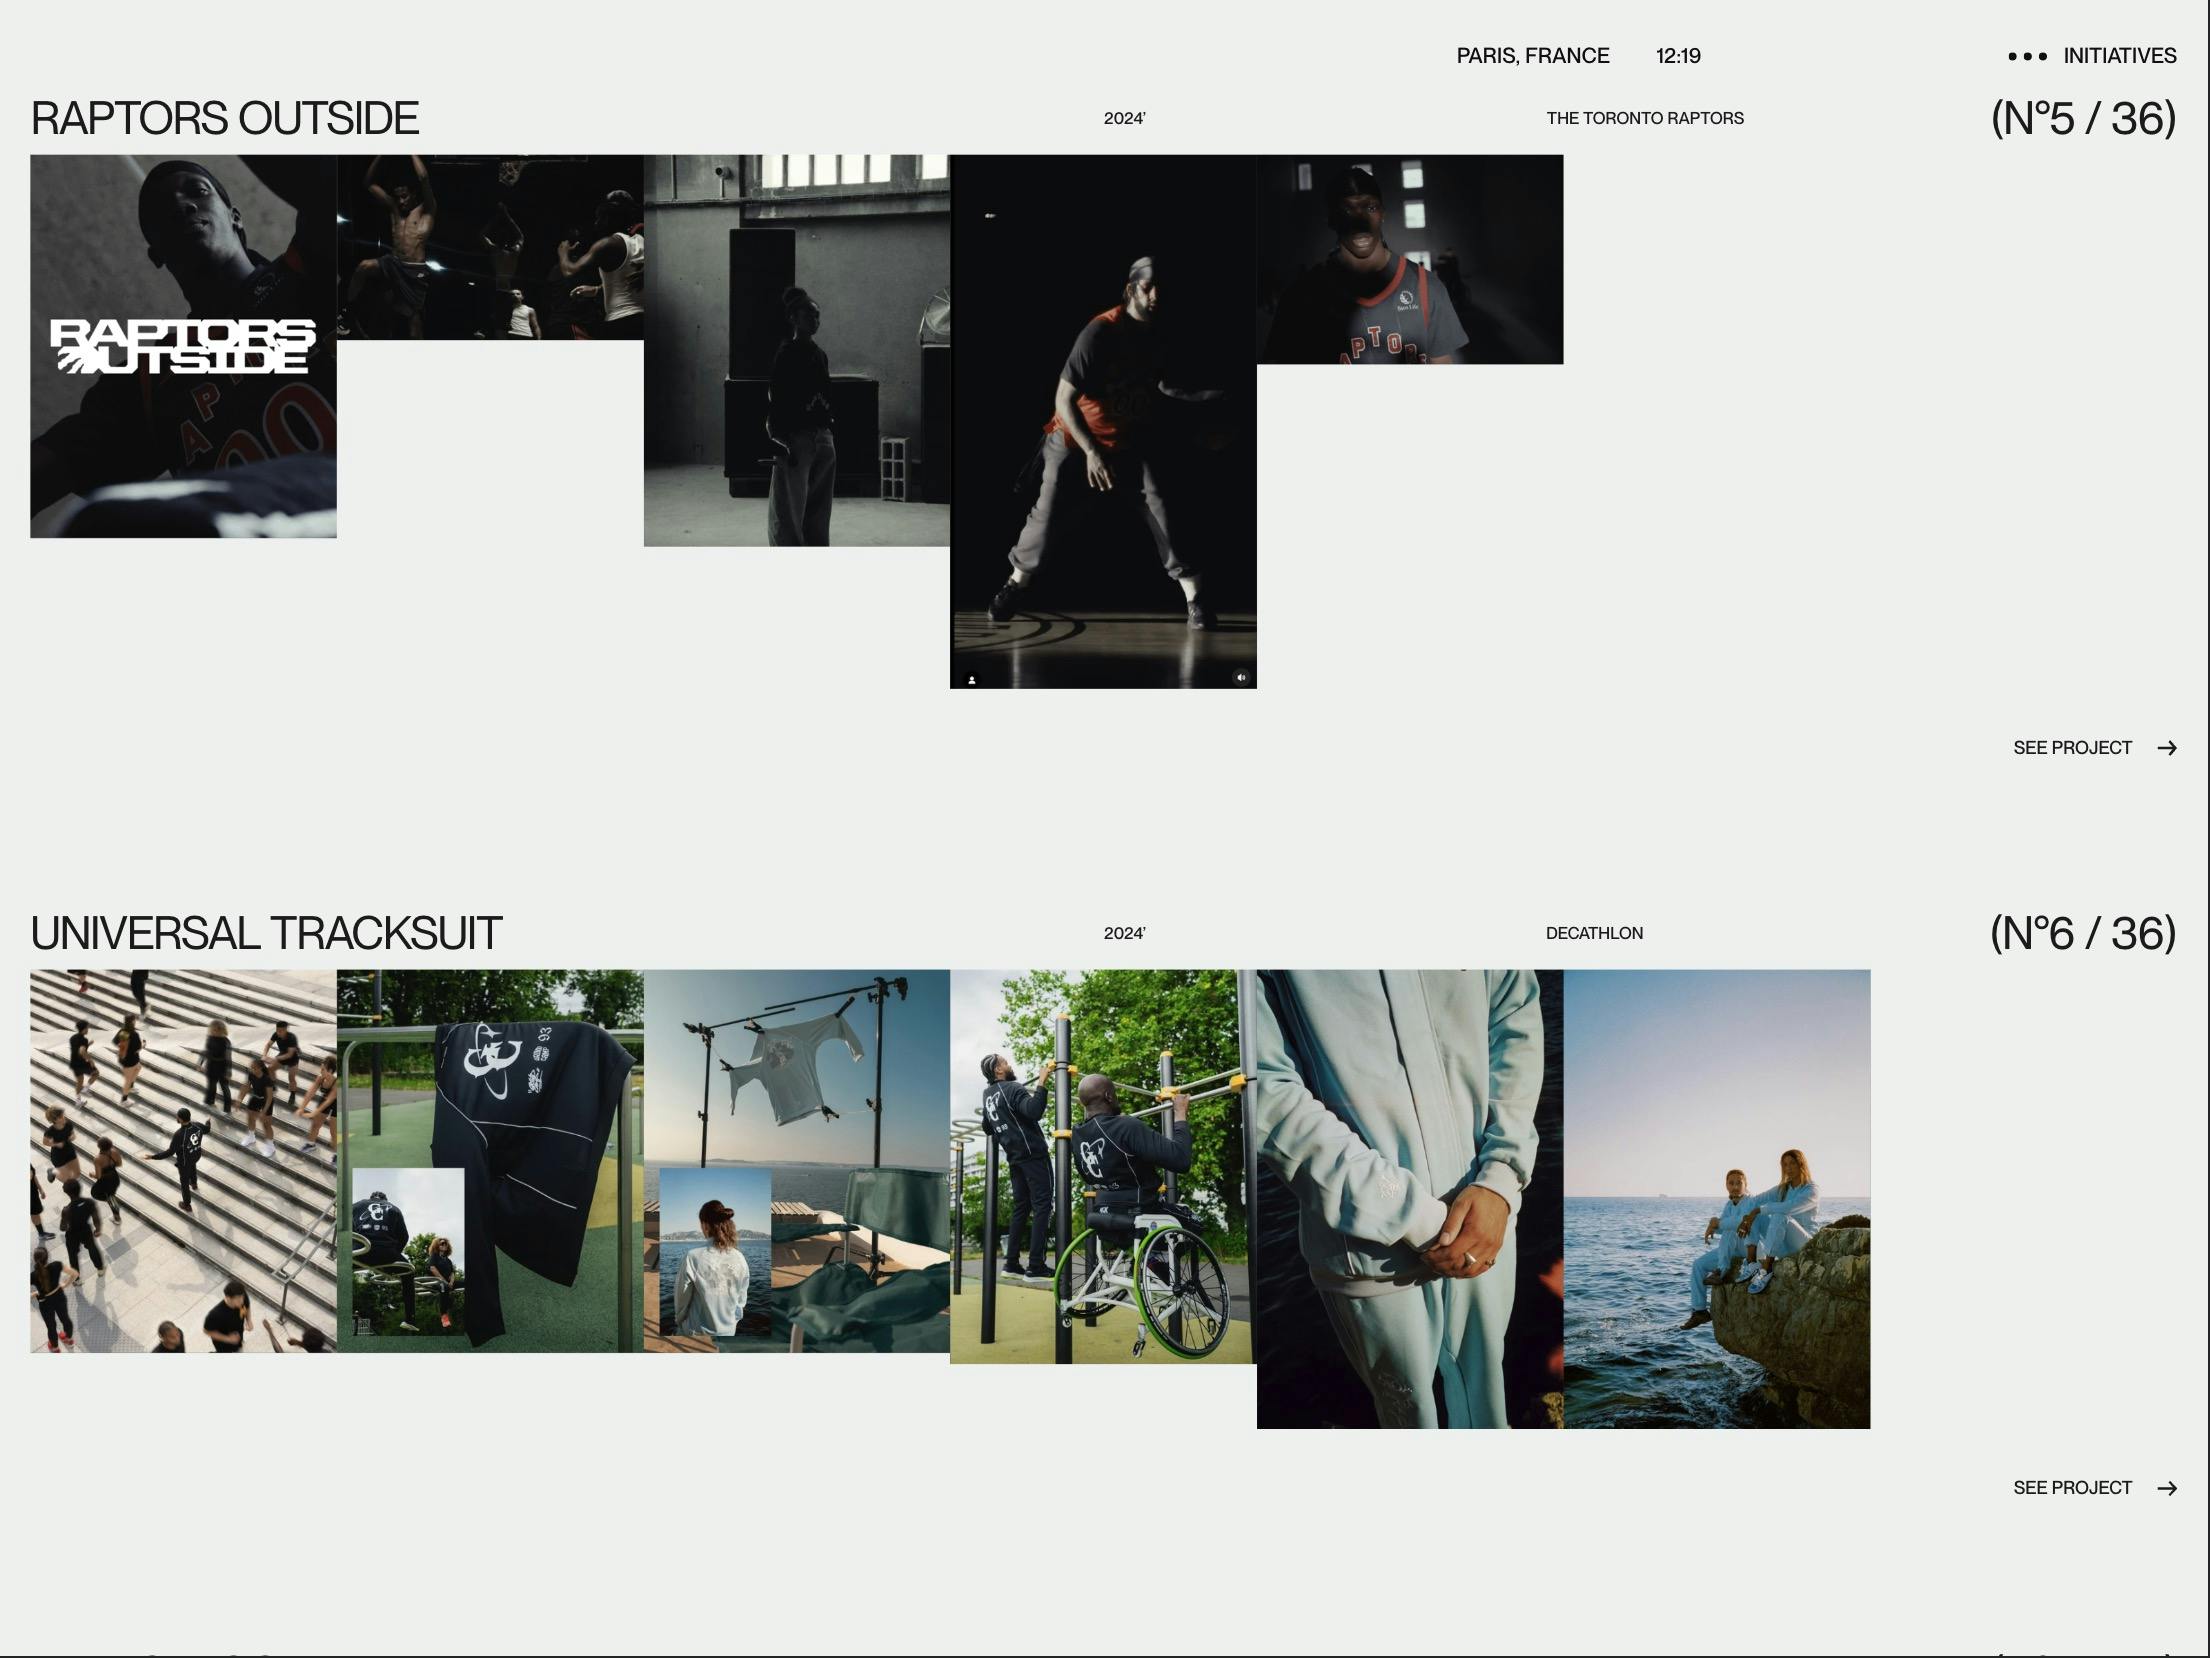Click the Nº5 / 36 project counter
Screen dimensions: 2210x1658
click(x=2082, y=118)
